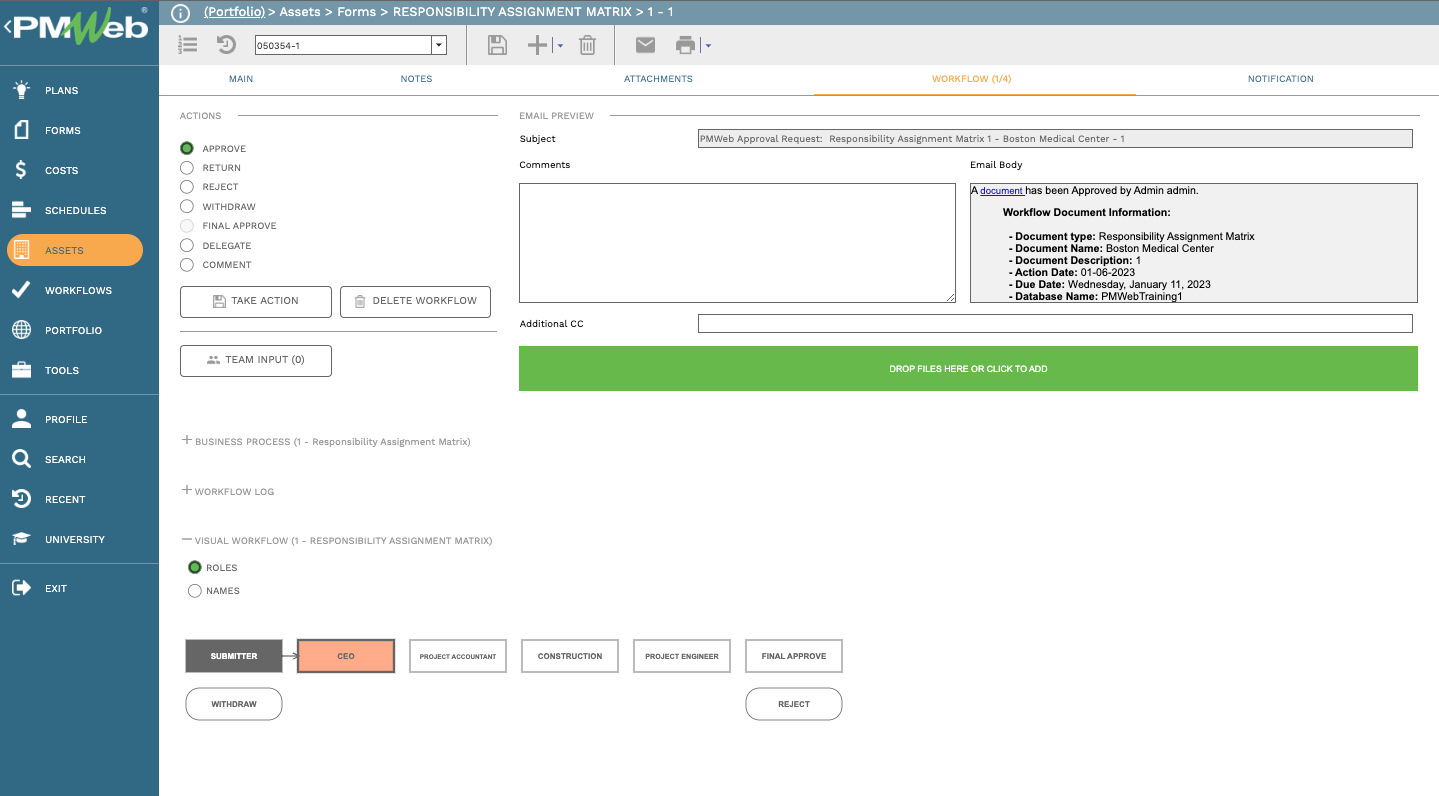Image resolution: width=1439 pixels, height=796 pixels.
Task: Open the record list view icon
Action: [187, 45]
